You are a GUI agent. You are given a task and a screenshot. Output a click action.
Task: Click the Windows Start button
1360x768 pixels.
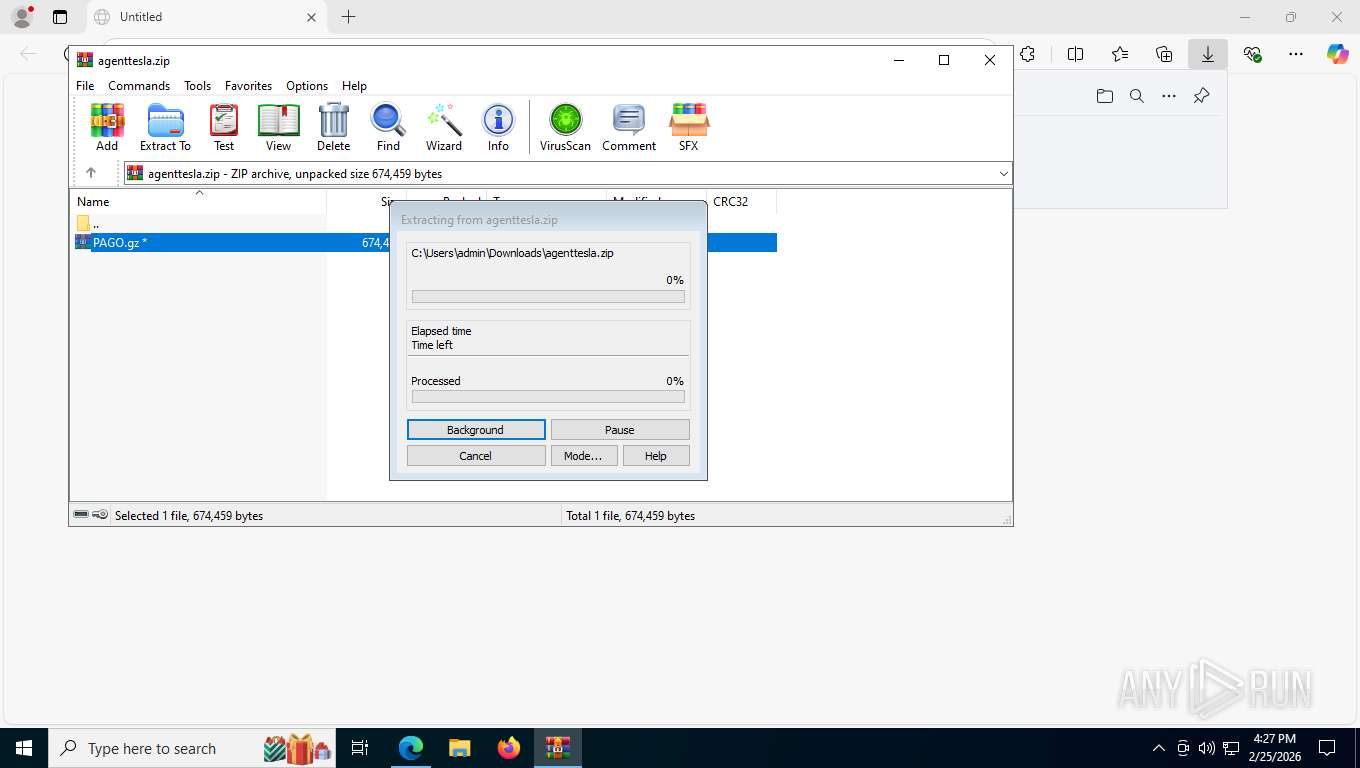pyautogui.click(x=23, y=748)
